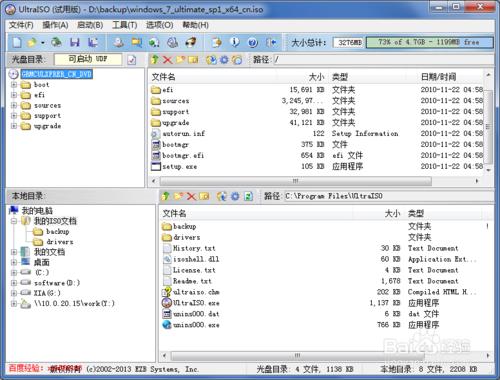The height and width of the screenshot is (380, 500).
Task: Click the 73% of 4.7GB capacity bar
Action: 429,42
